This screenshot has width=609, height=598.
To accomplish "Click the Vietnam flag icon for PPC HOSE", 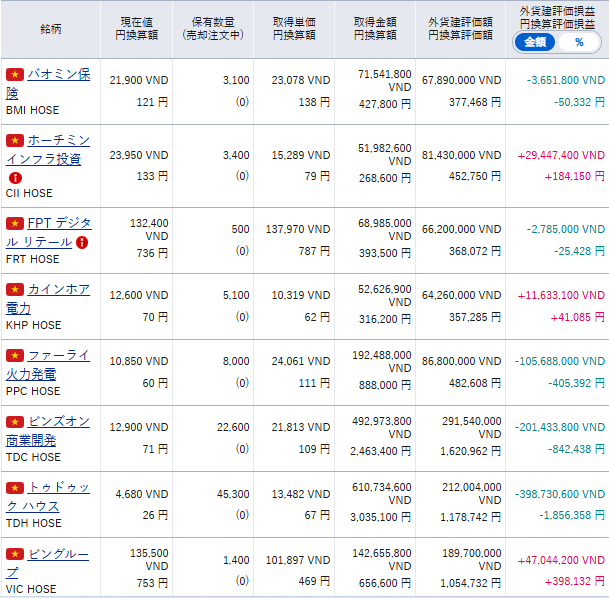I will click(14, 356).
